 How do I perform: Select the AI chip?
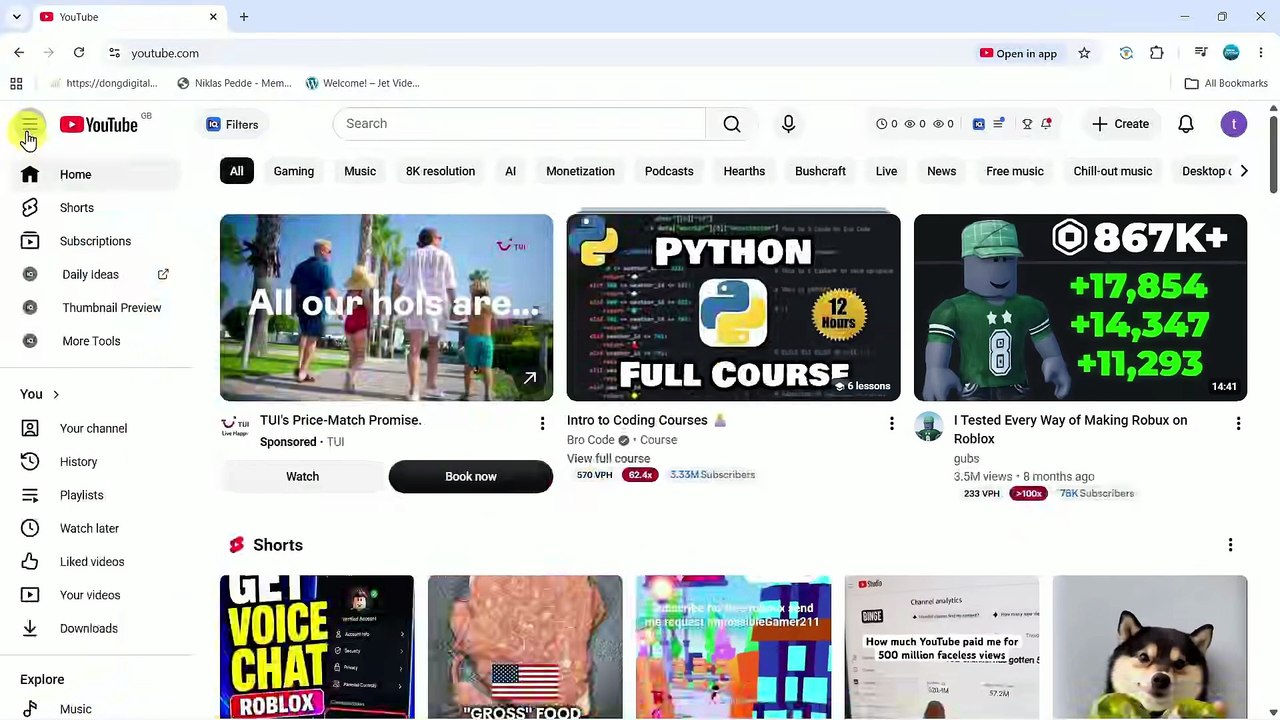coord(510,171)
